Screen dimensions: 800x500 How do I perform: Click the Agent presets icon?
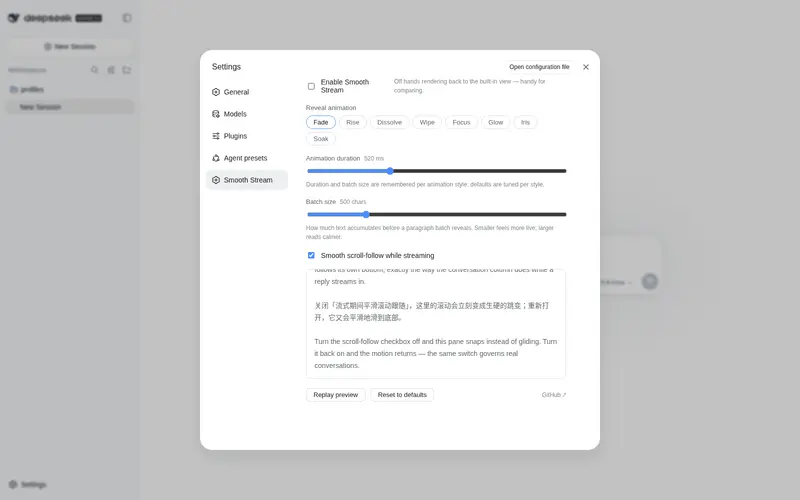click(x=216, y=158)
